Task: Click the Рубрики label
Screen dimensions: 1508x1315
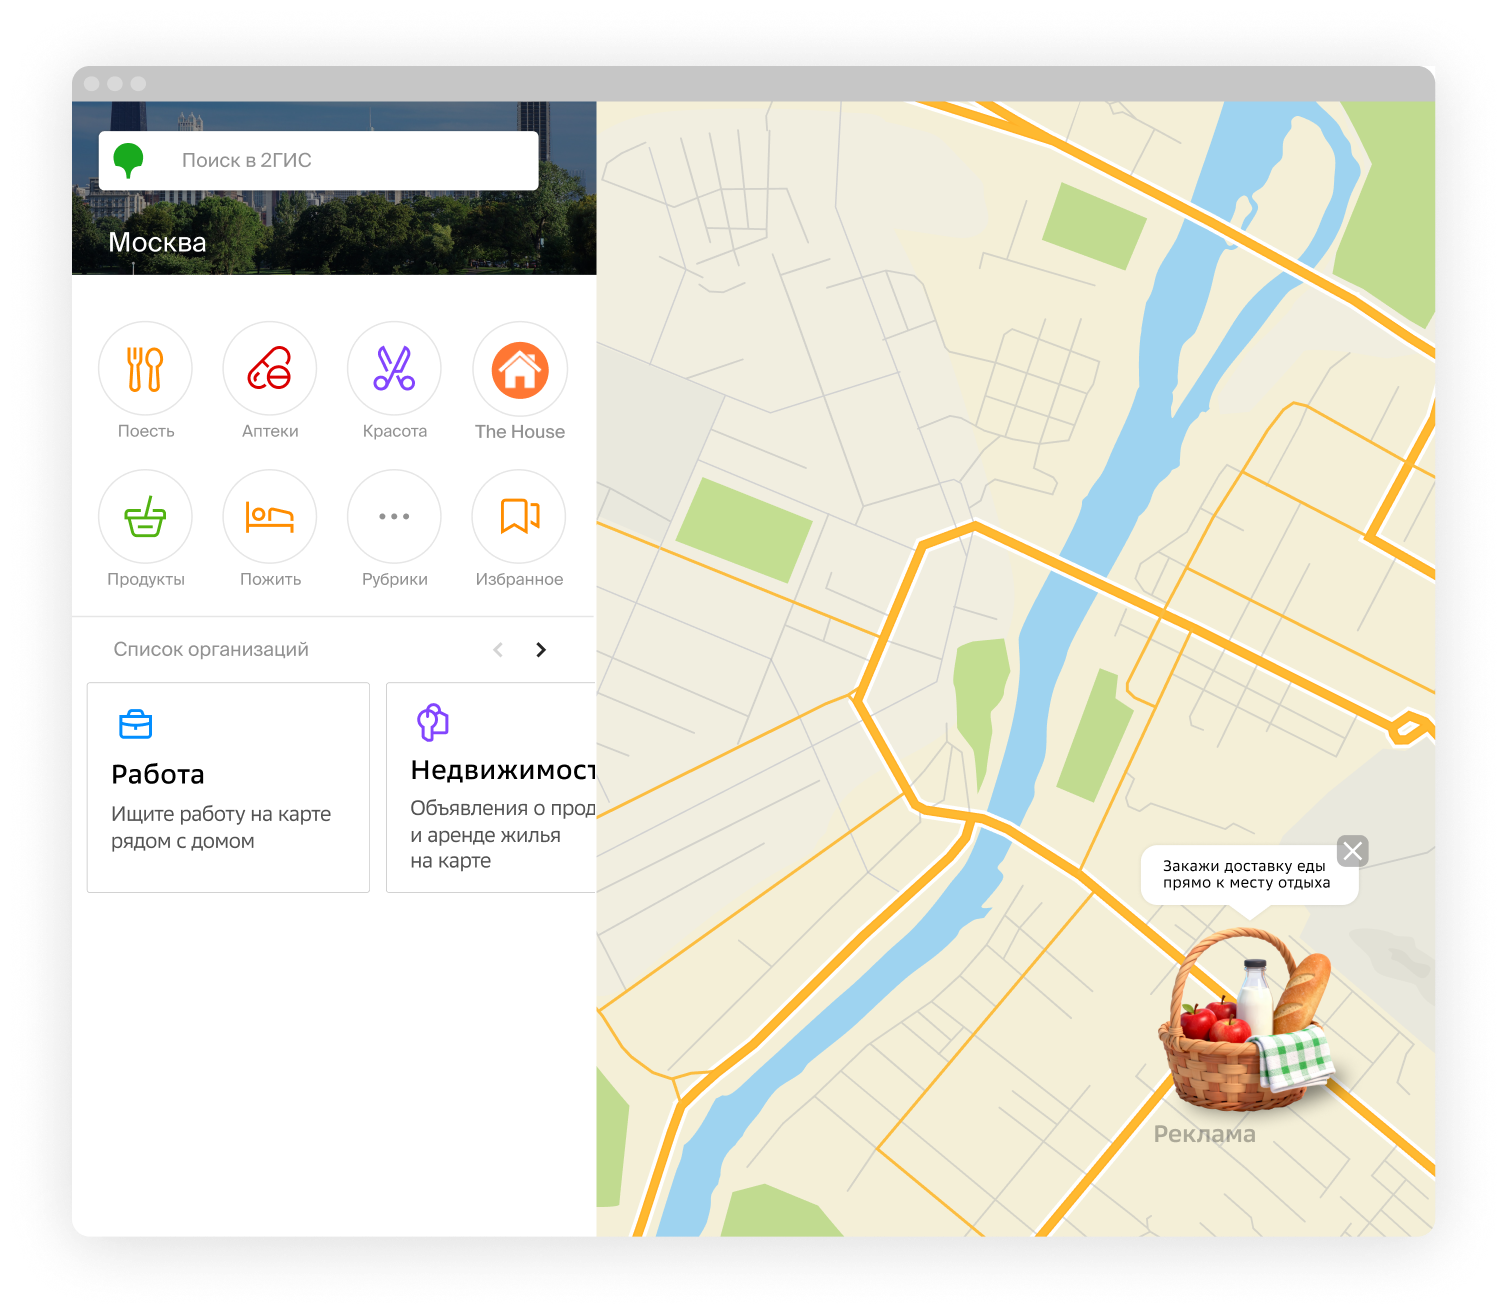Action: click(x=395, y=579)
